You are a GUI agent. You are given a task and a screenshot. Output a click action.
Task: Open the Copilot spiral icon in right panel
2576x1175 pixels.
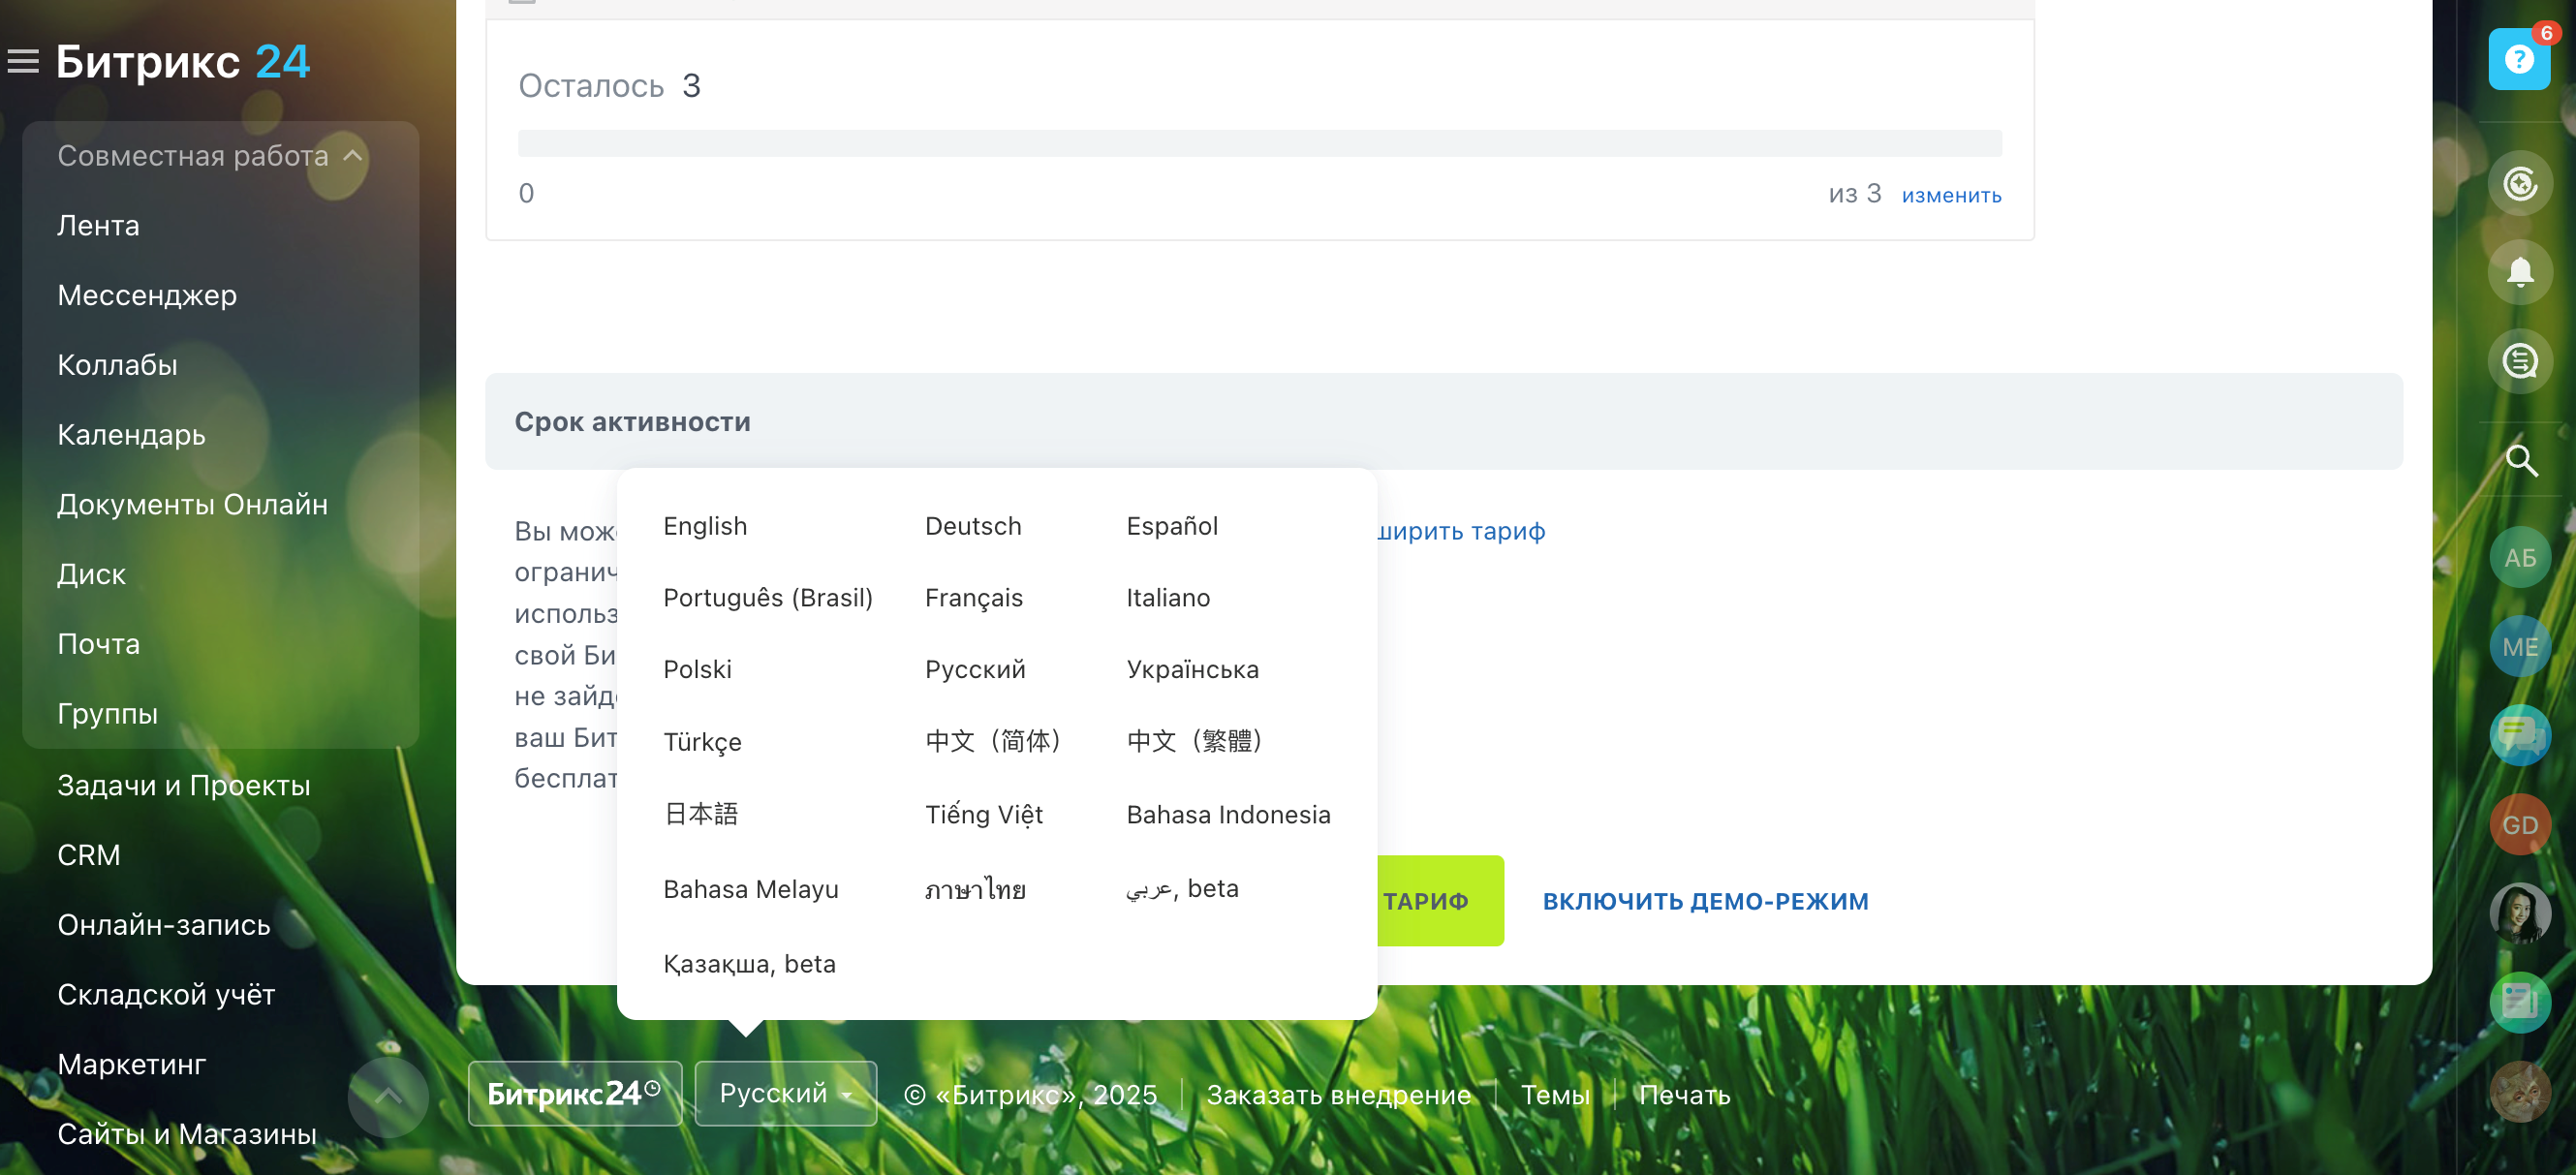point(2519,183)
